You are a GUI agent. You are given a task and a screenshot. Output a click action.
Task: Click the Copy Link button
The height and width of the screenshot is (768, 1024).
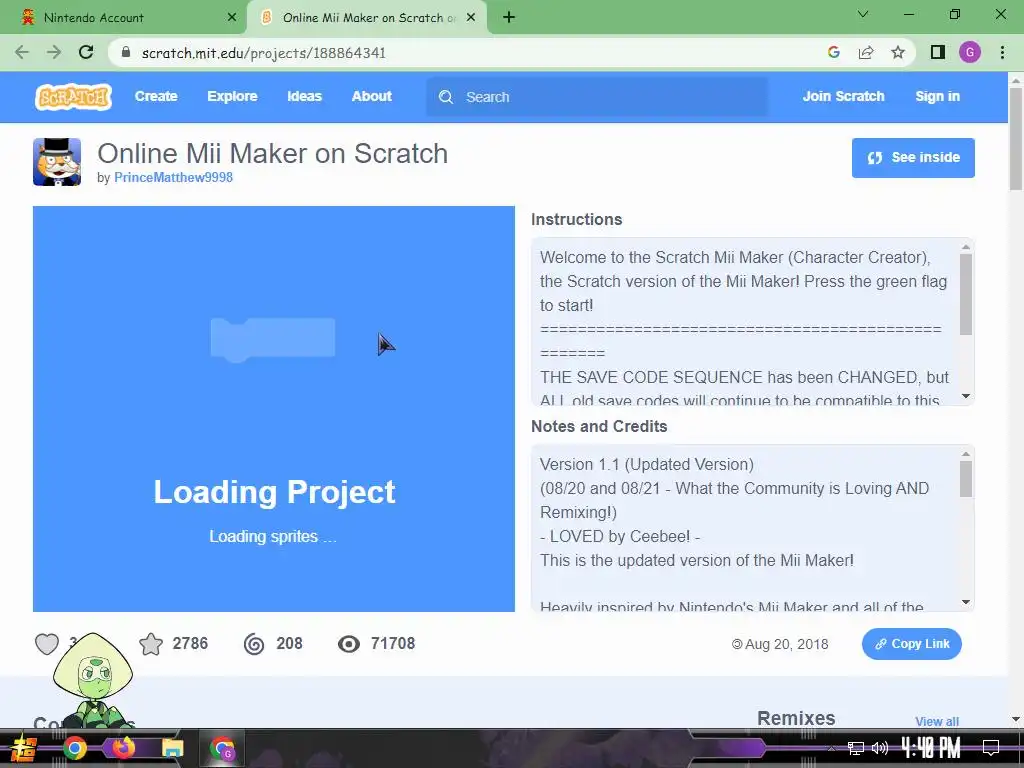pyautogui.click(x=912, y=644)
